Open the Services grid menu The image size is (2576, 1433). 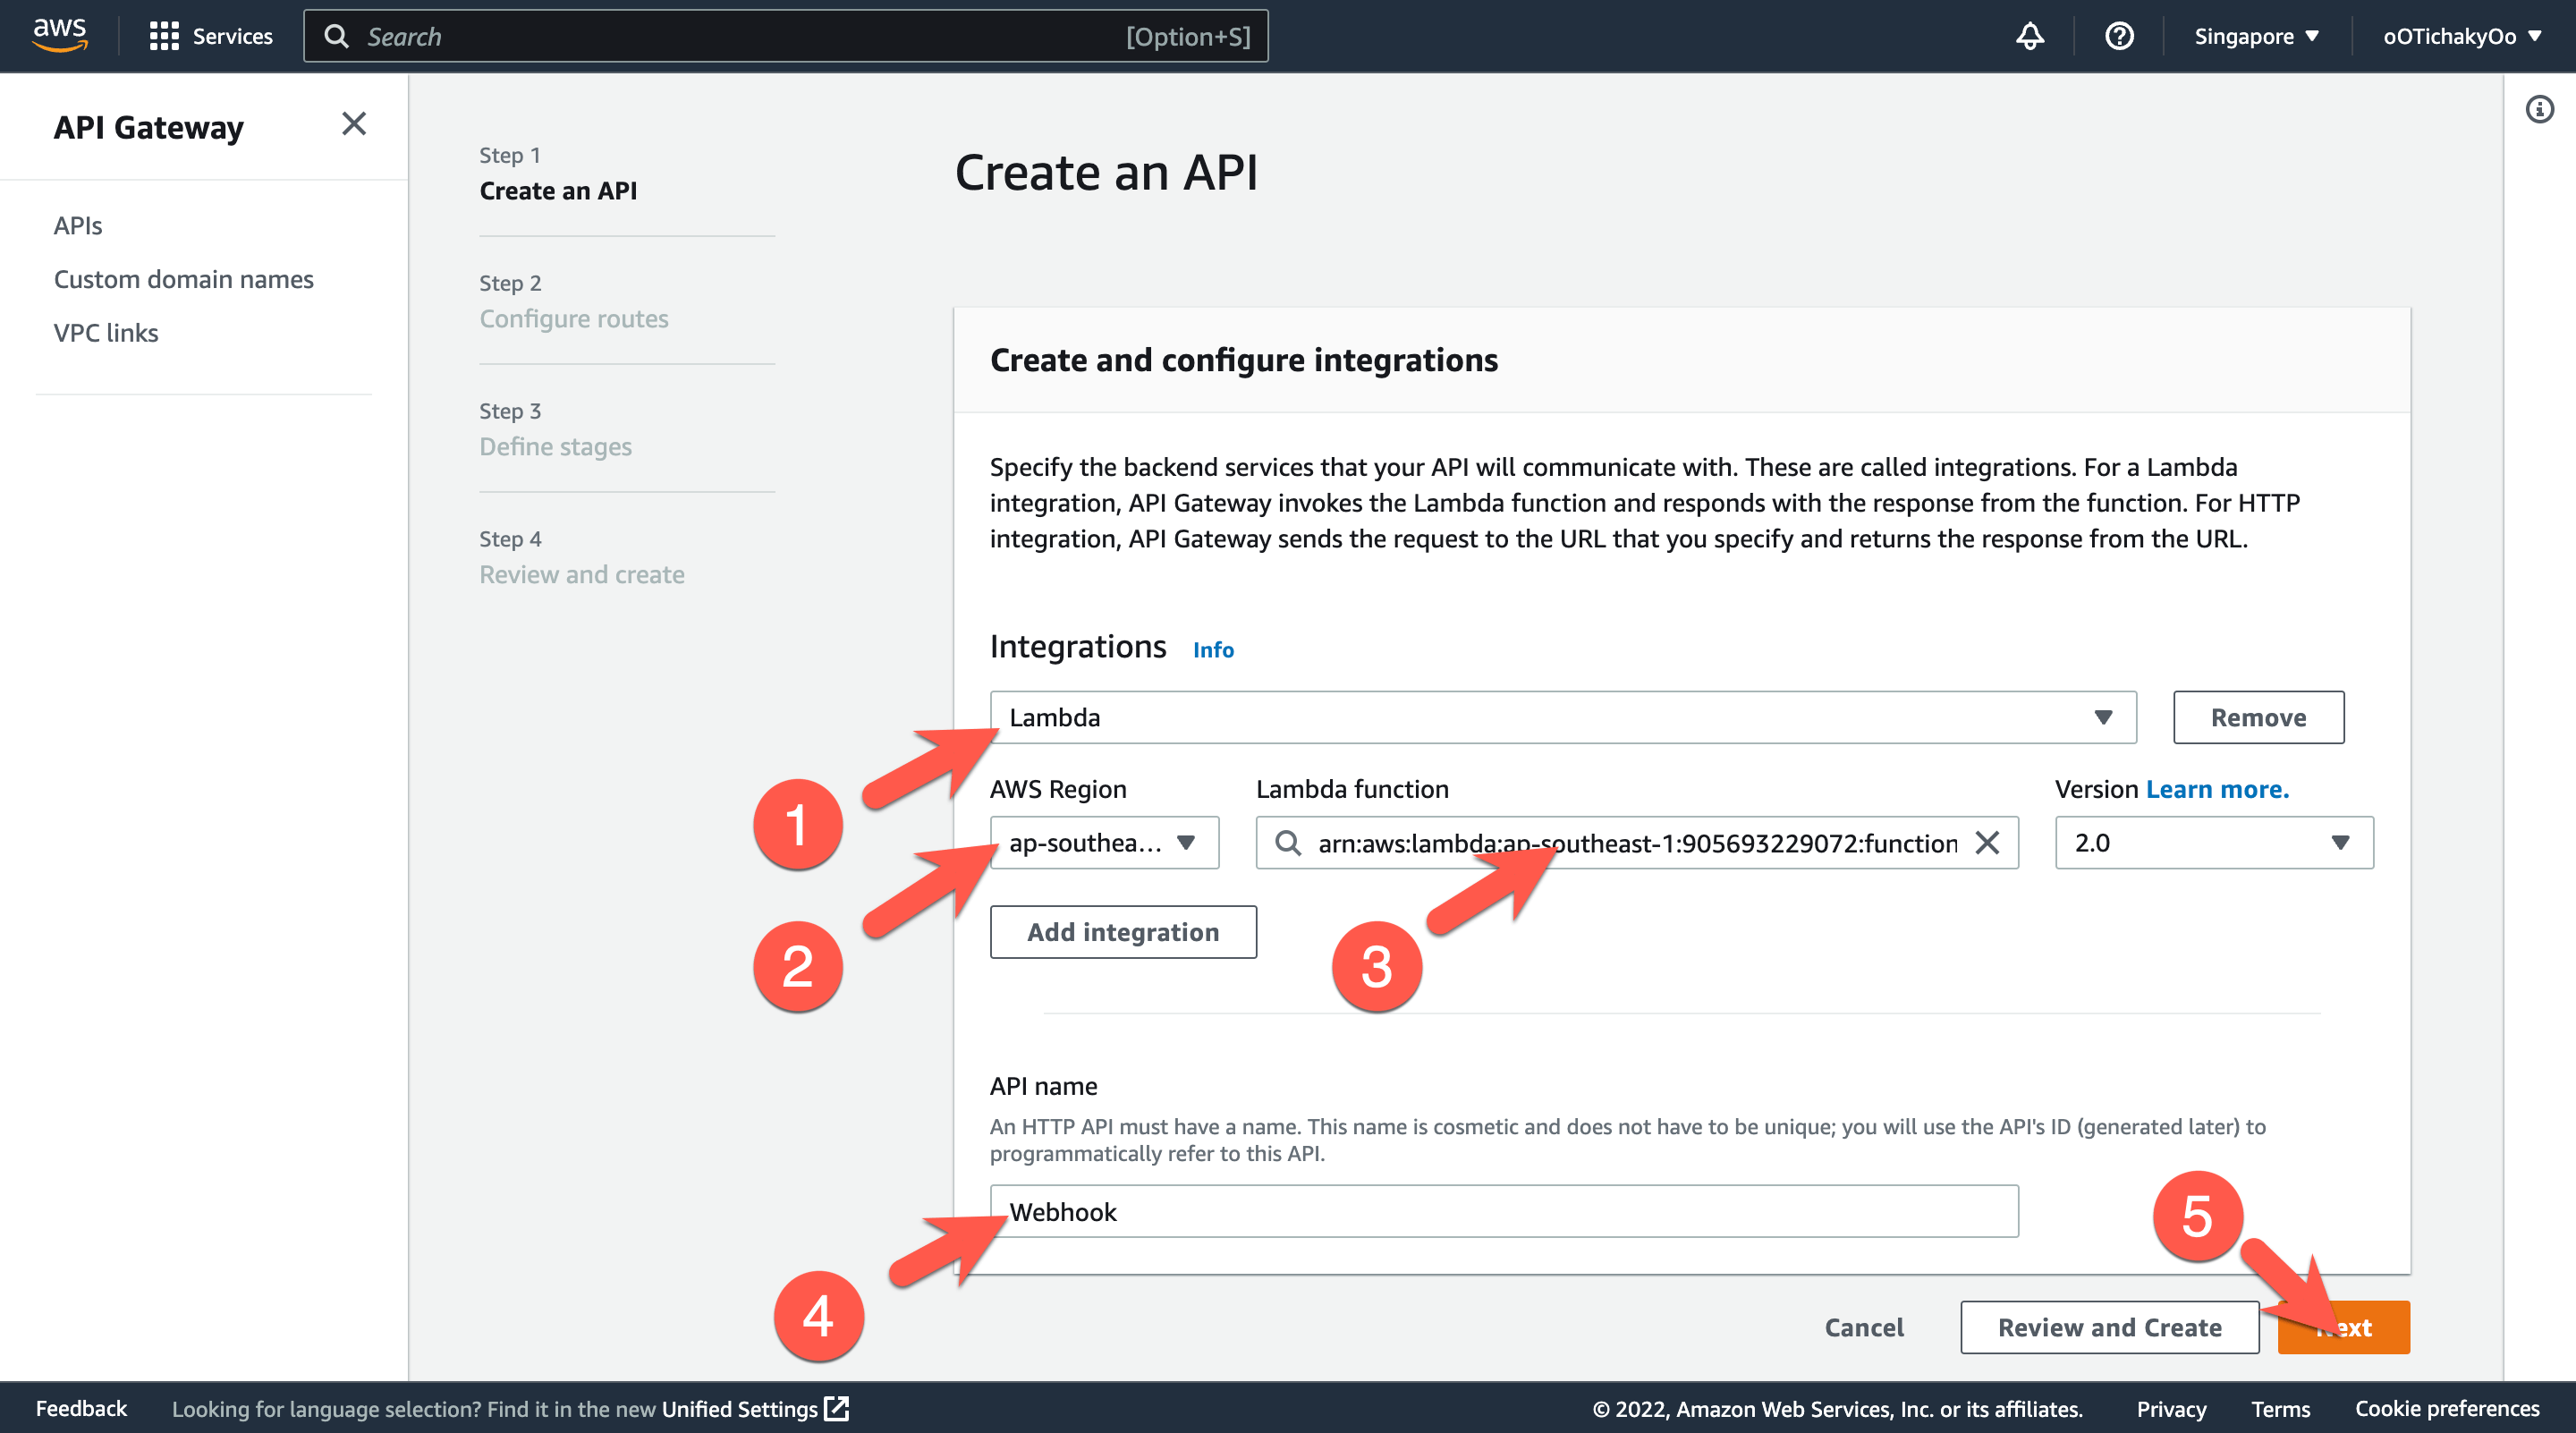(211, 35)
